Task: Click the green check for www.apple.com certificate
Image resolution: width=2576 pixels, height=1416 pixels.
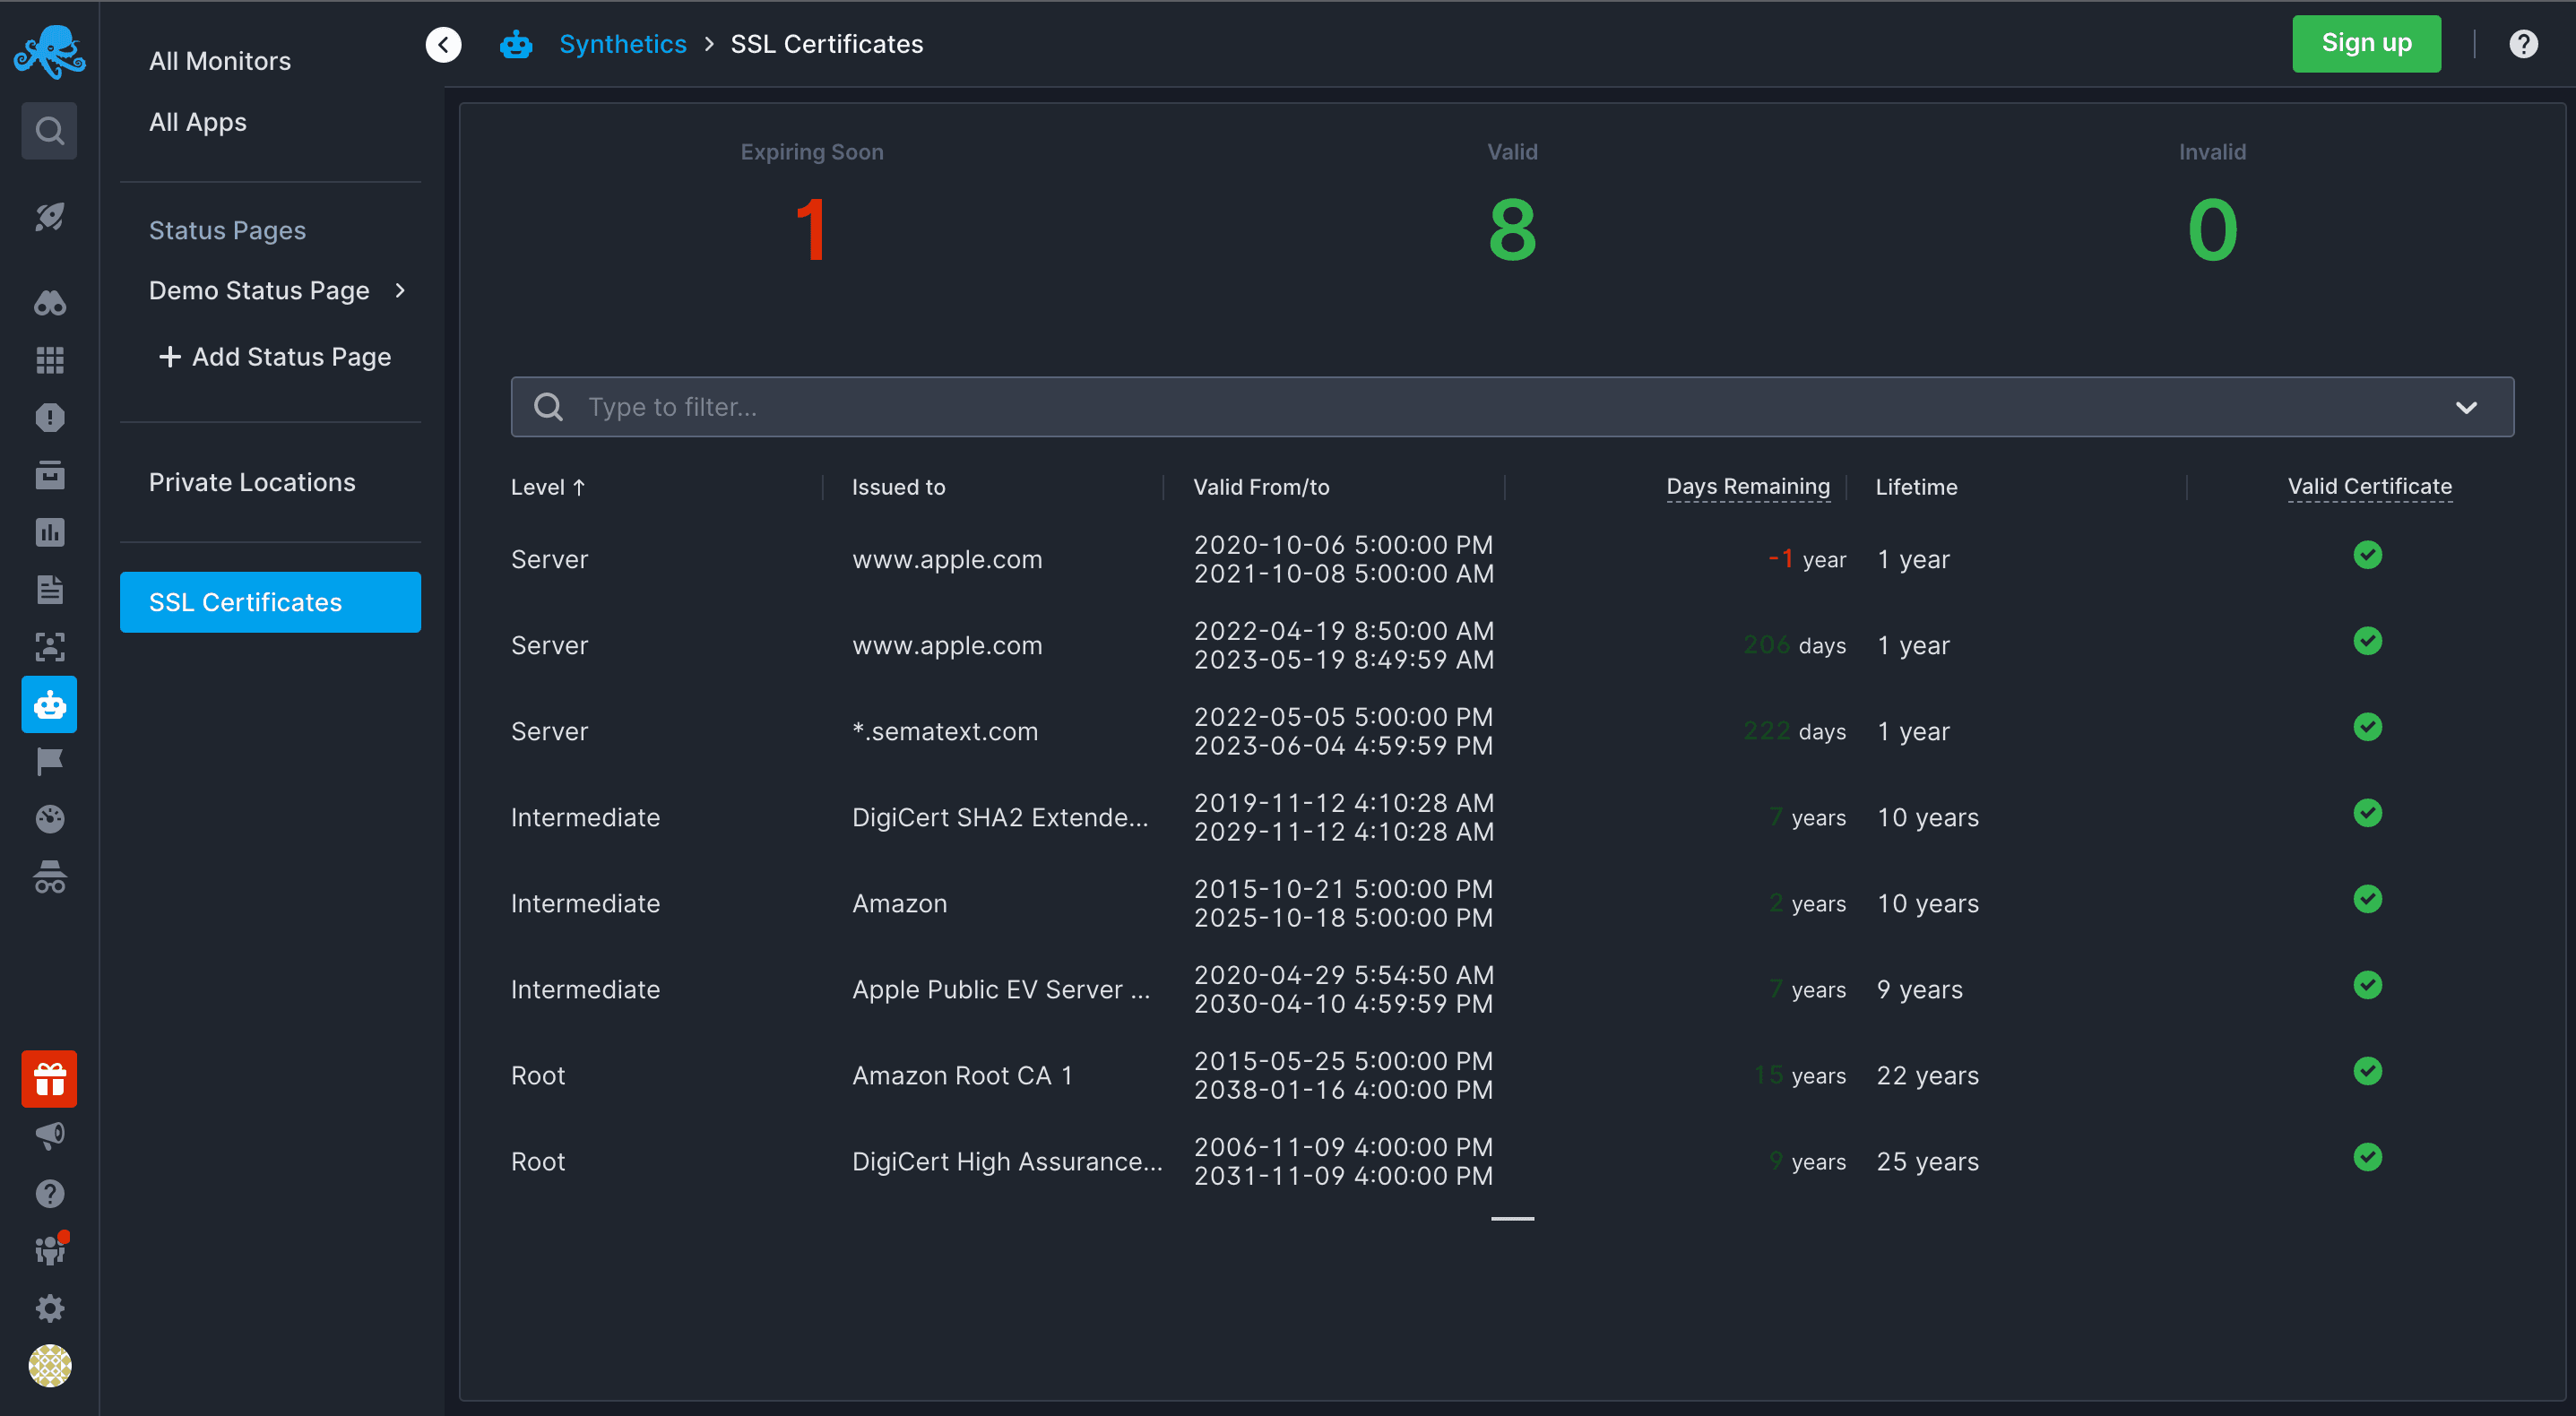Action: coord(2367,555)
